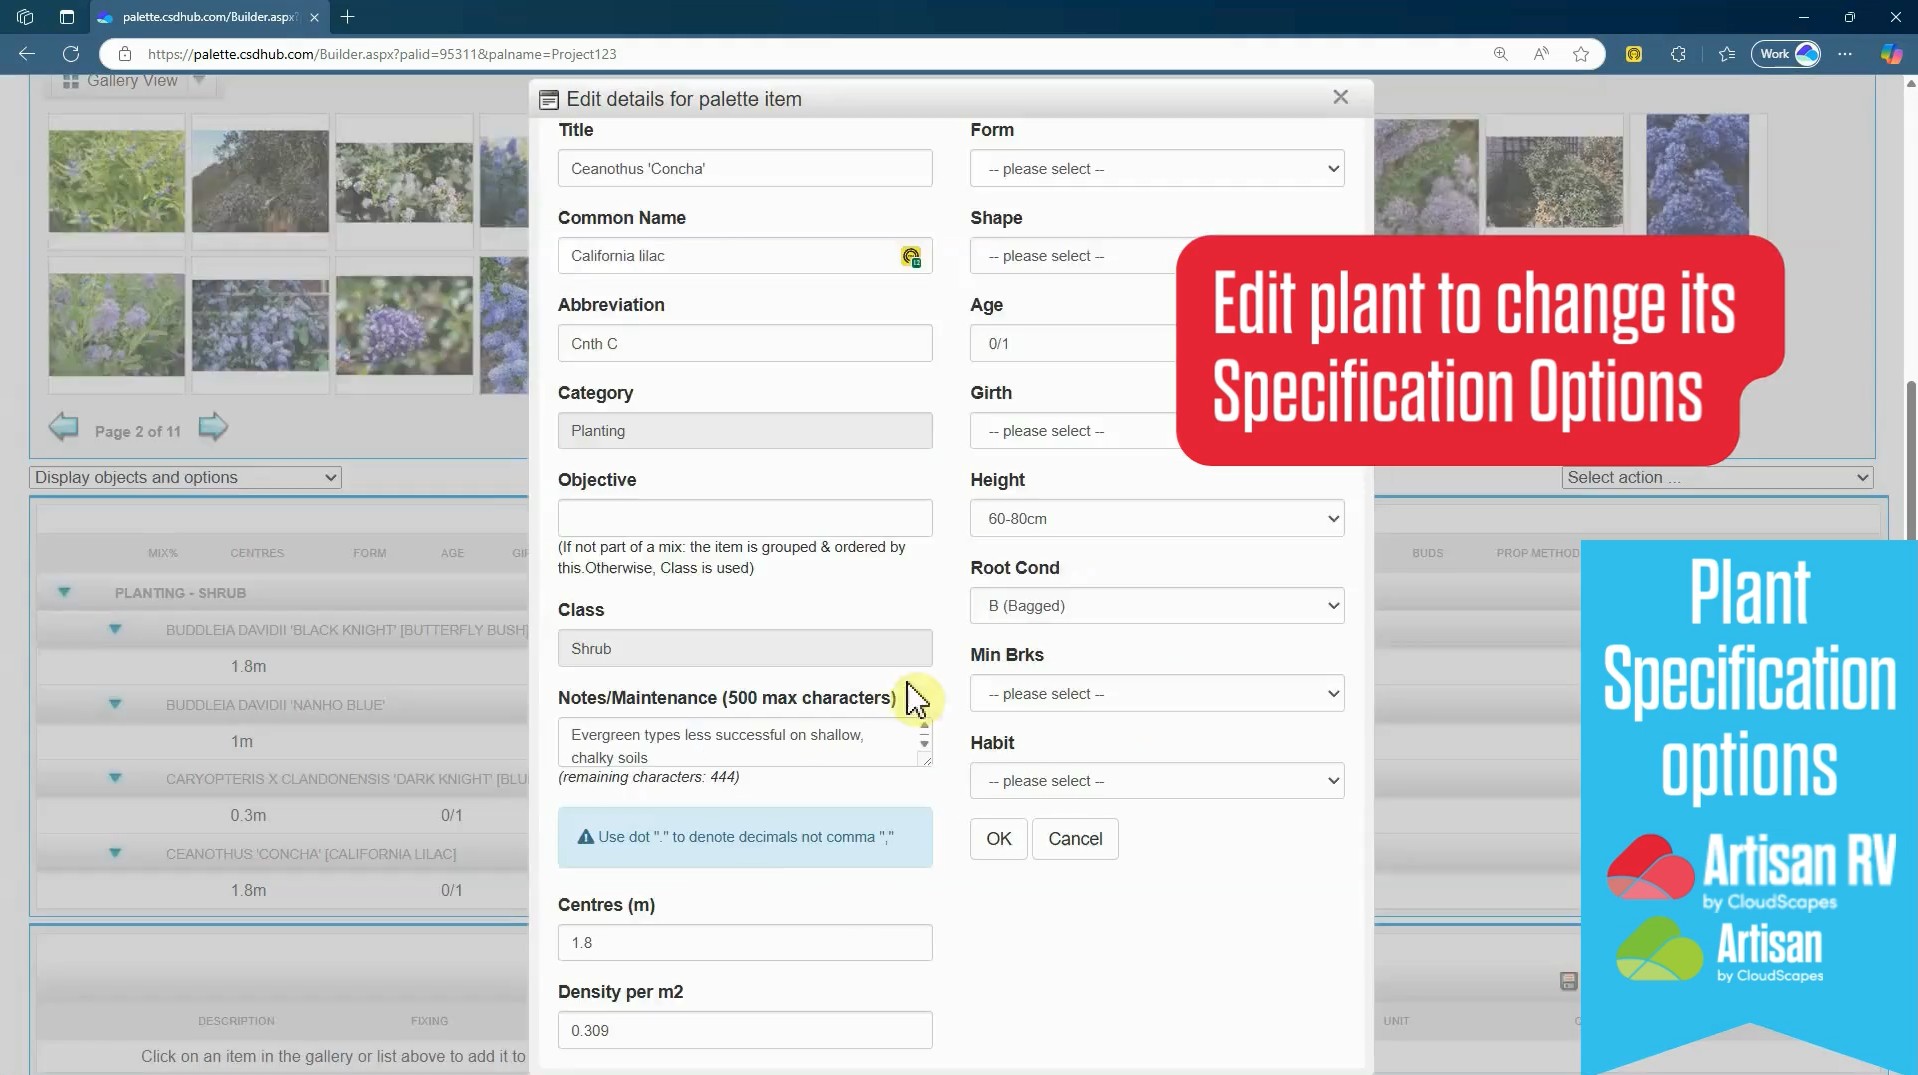Open a new browser tab
The height and width of the screenshot is (1075, 1918).
pos(348,17)
